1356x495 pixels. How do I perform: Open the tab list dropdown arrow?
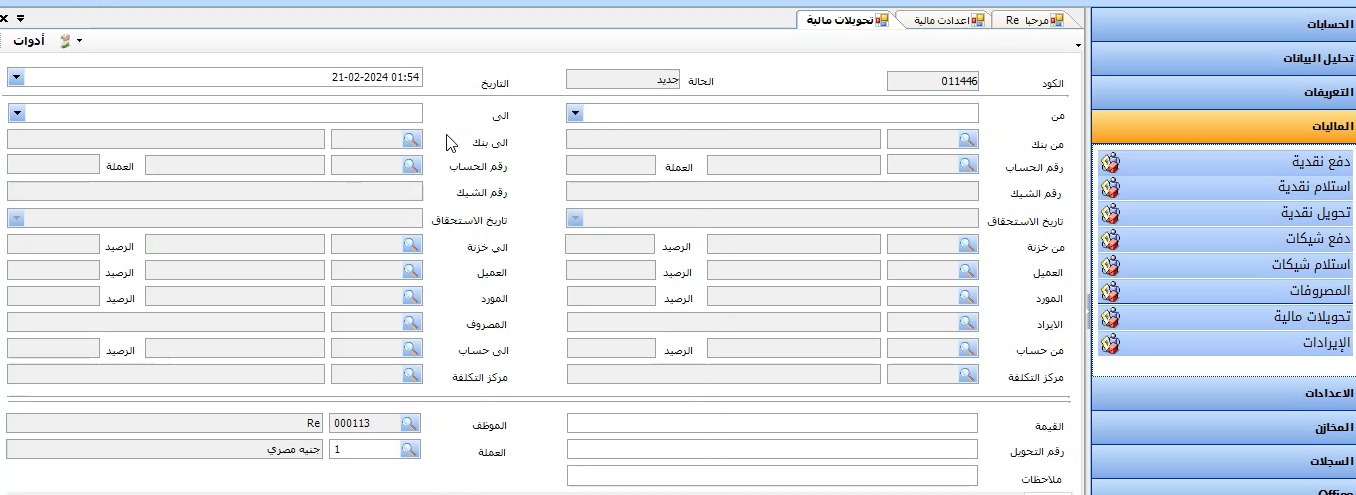point(1078,45)
